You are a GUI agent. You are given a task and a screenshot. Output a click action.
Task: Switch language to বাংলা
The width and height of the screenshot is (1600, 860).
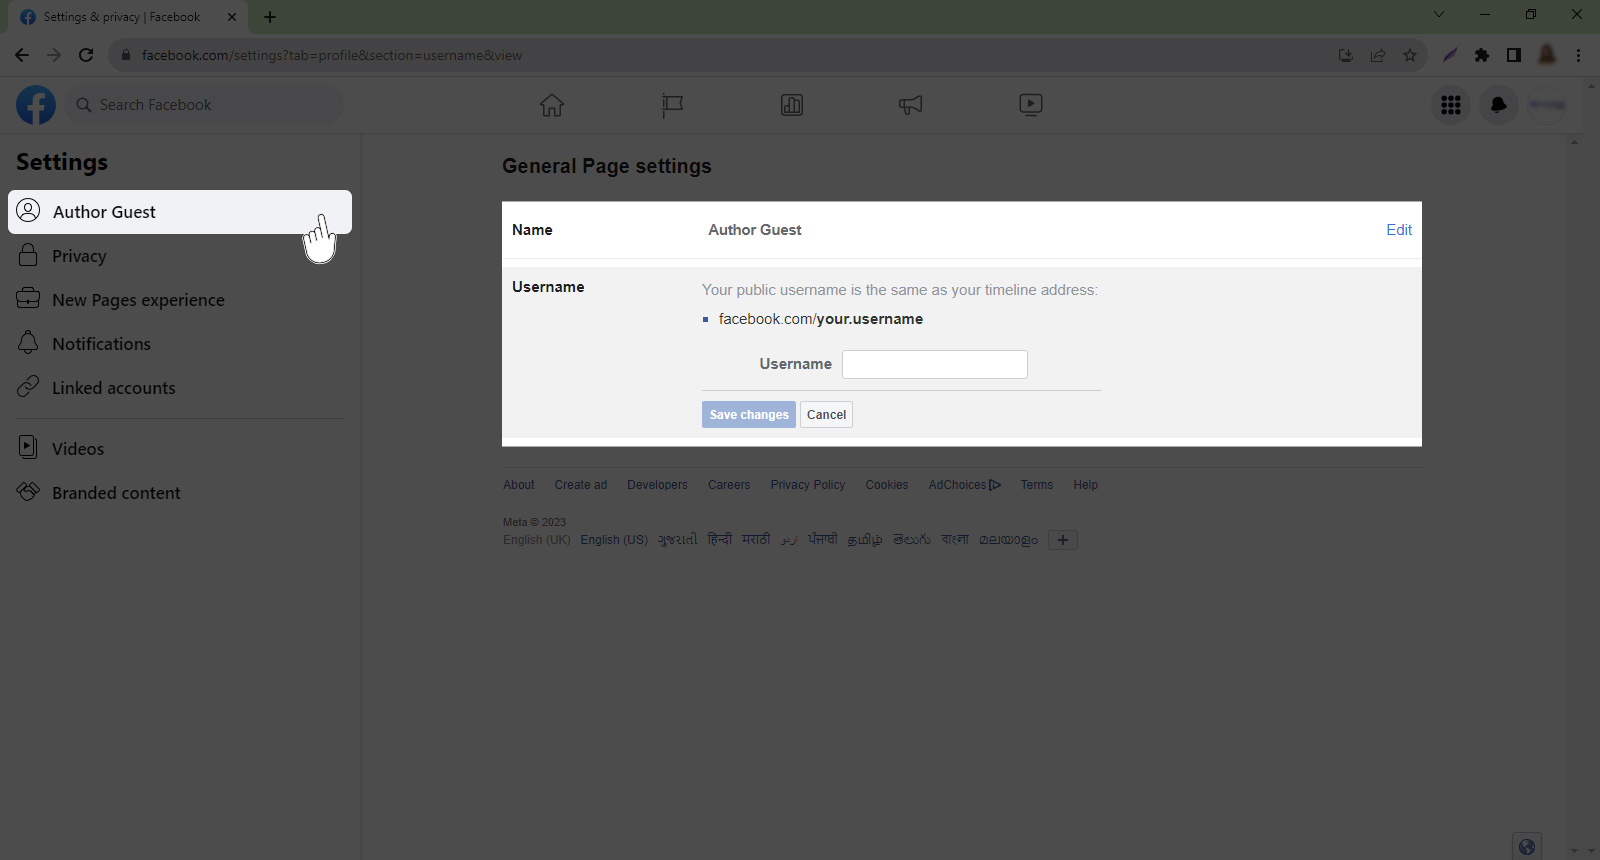tap(955, 539)
